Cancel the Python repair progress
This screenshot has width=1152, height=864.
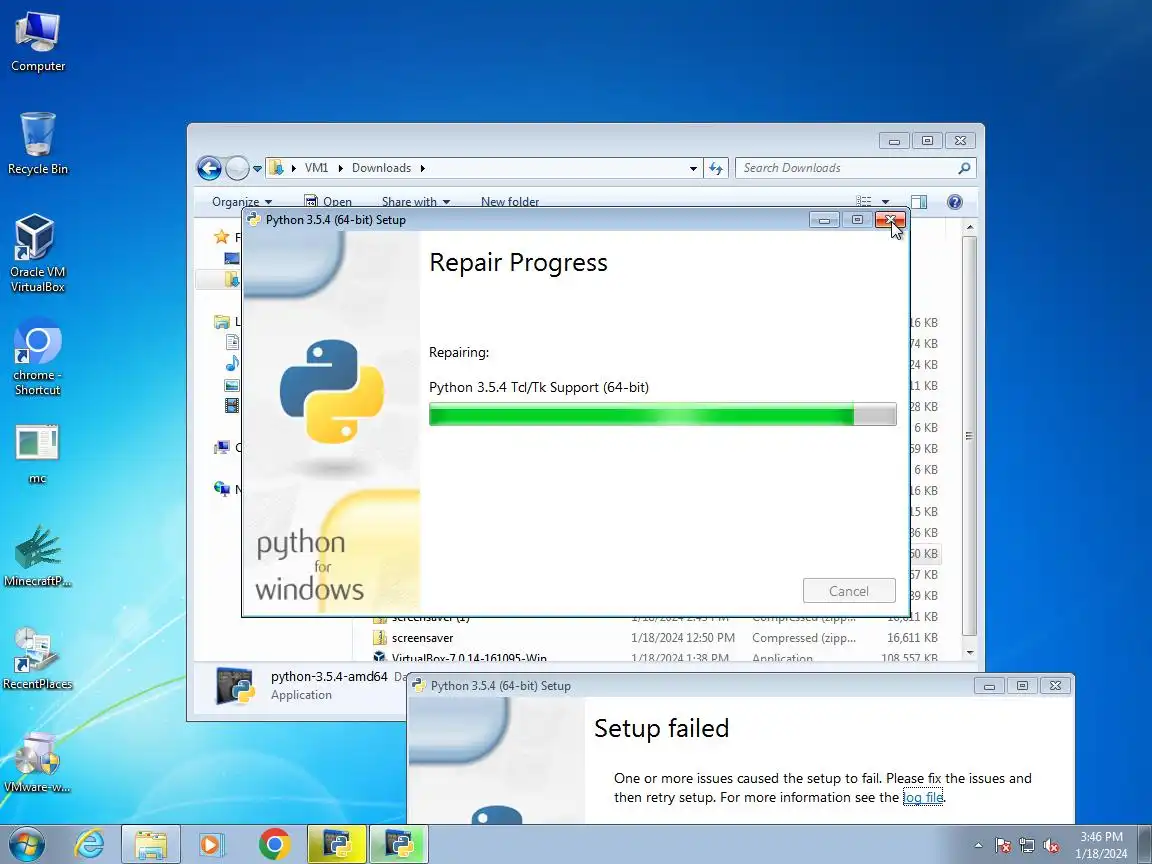[x=849, y=591]
